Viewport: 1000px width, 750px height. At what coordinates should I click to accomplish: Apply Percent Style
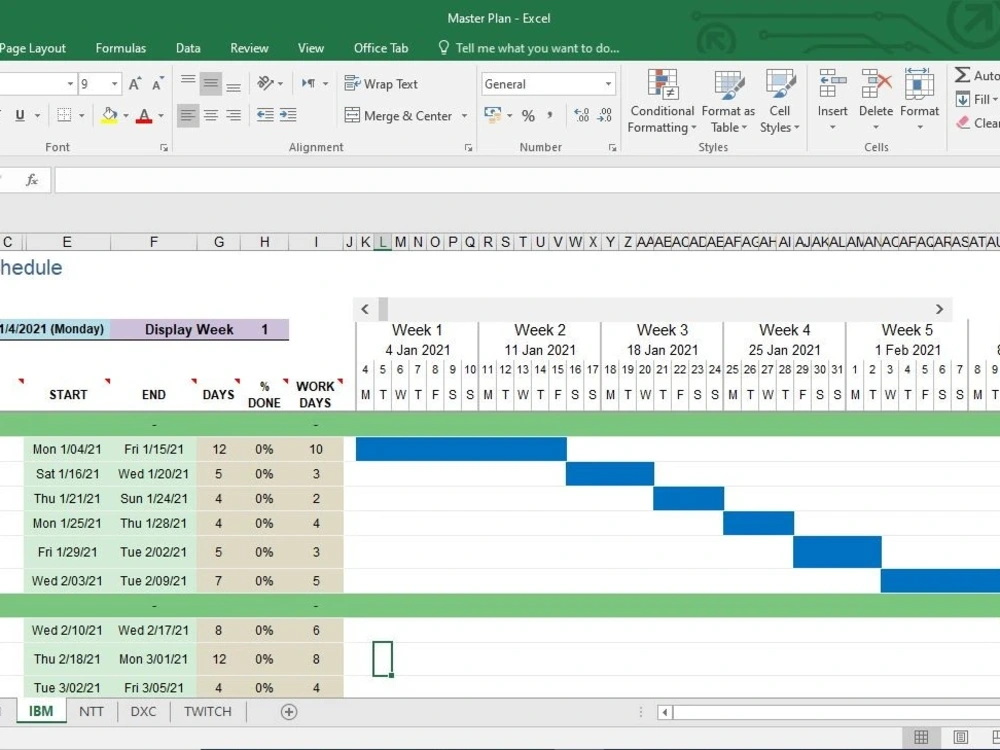(528, 116)
